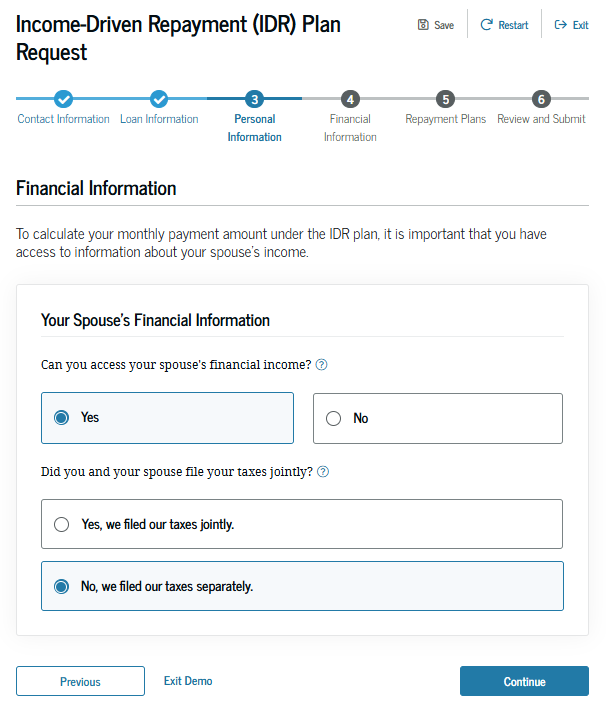Click the Exit arrow icon
Image resolution: width=606 pixels, height=716 pixels.
(560, 25)
